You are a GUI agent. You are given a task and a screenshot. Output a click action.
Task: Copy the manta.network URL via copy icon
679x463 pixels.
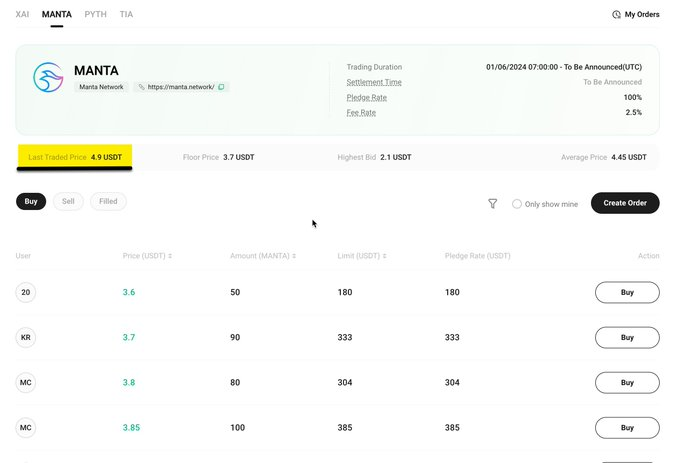tap(221, 87)
